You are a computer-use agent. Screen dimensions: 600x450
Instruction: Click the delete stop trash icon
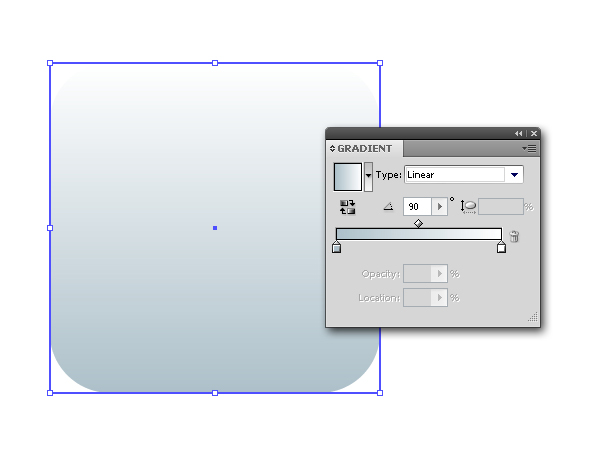click(x=514, y=236)
